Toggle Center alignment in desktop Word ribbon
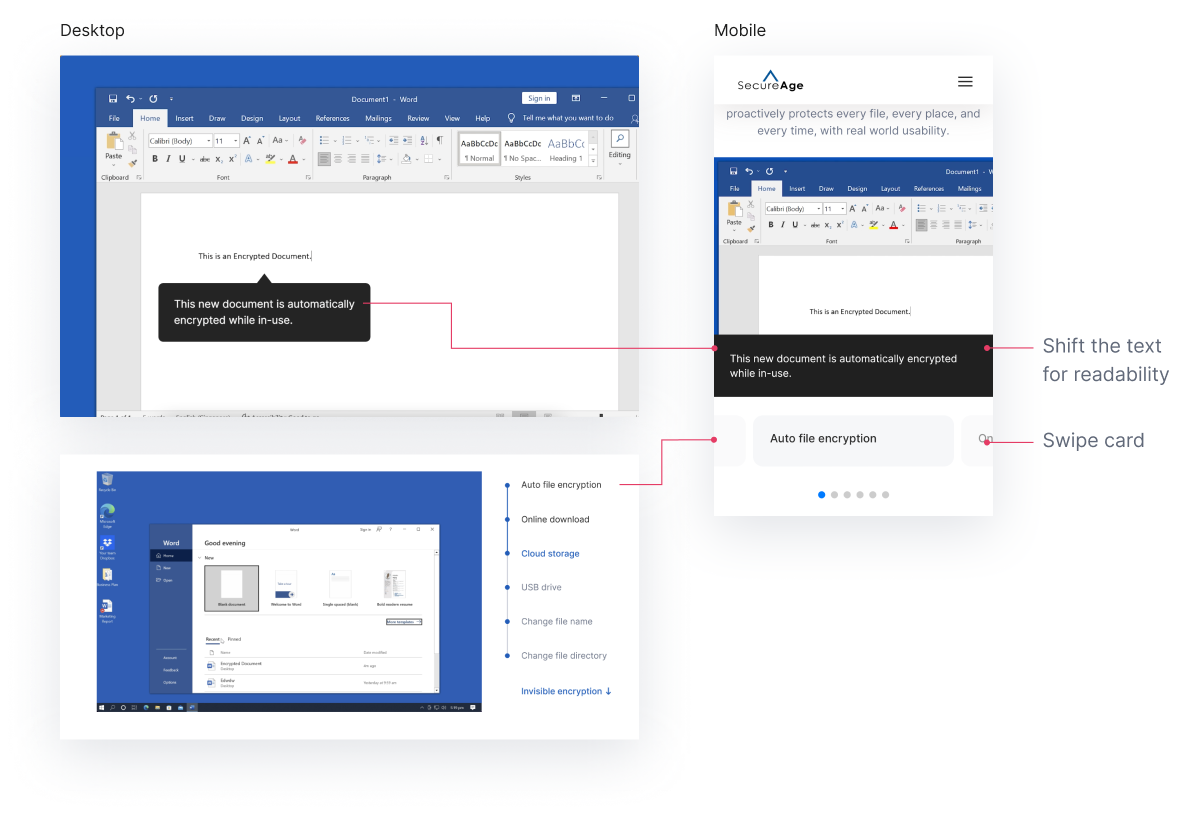Viewport: 1179px width, 815px height. (338, 159)
